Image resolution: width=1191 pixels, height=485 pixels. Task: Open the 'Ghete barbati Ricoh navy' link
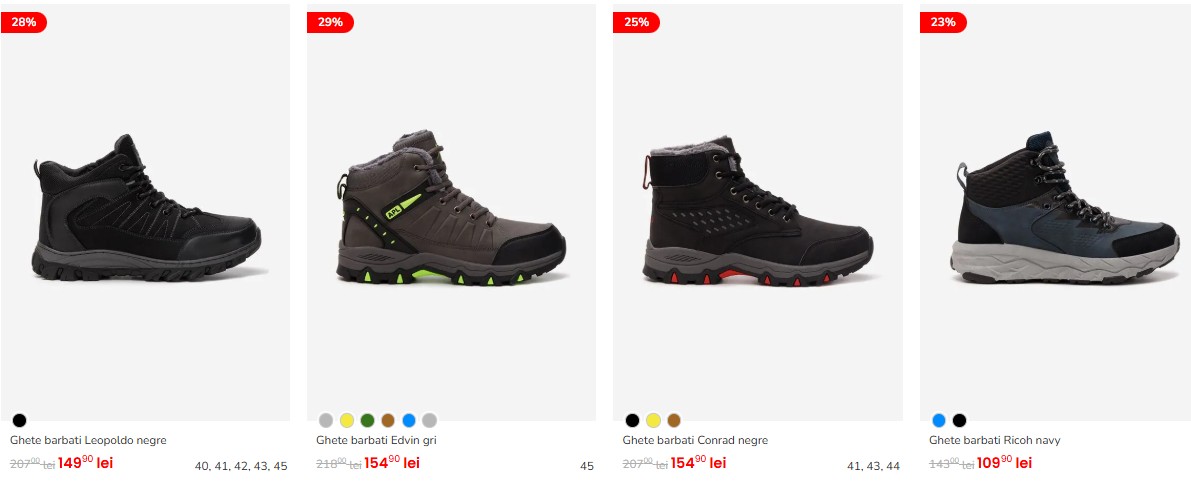pyautogui.click(x=994, y=440)
